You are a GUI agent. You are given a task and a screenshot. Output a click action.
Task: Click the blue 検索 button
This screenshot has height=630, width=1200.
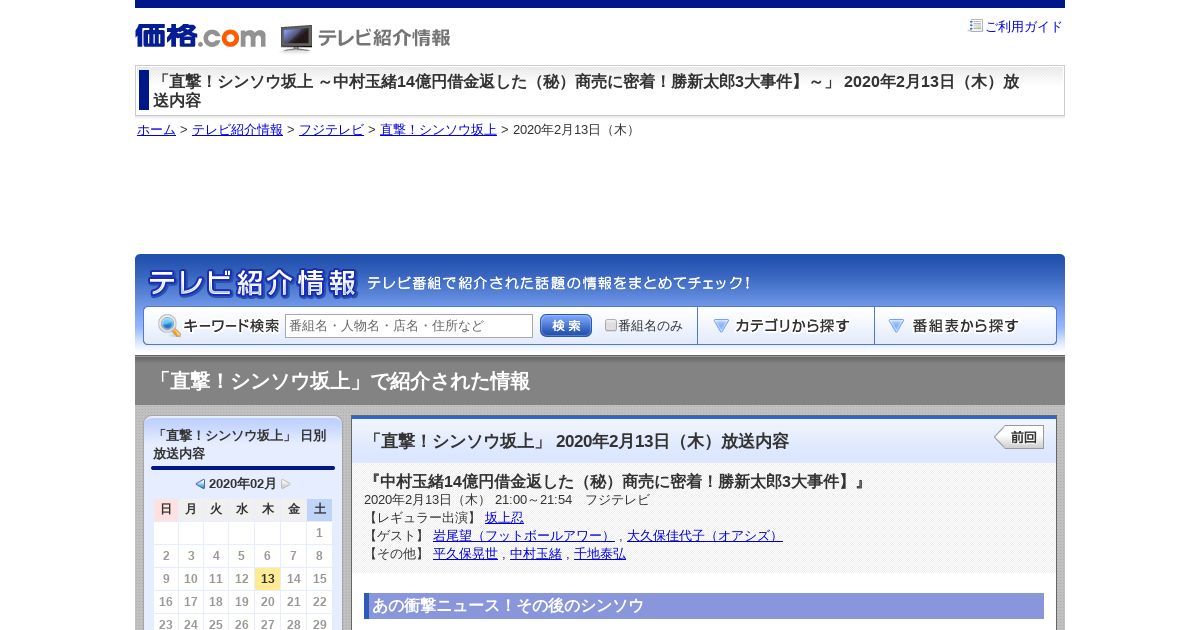[566, 326]
